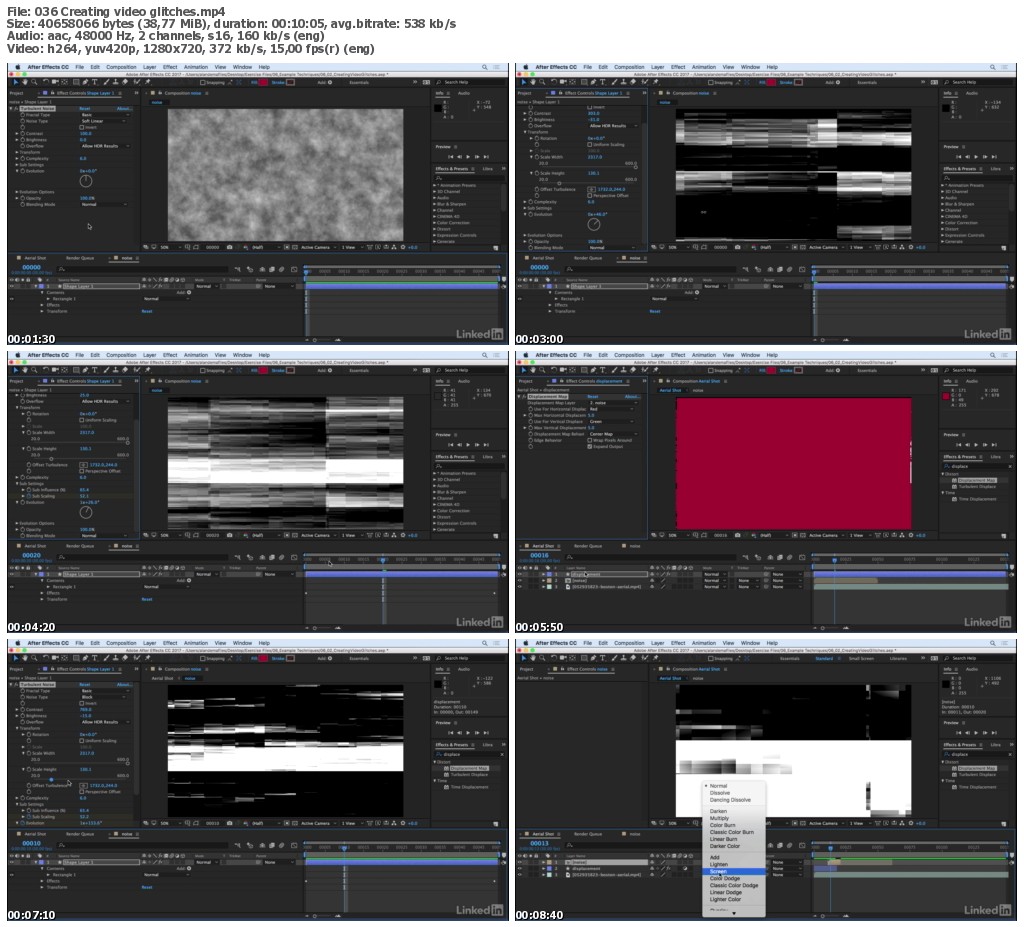This screenshot has width=1024, height=927.
Task: Take a snapshot via the camera icon in the 00:05:50 viewer
Action: pos(737,535)
